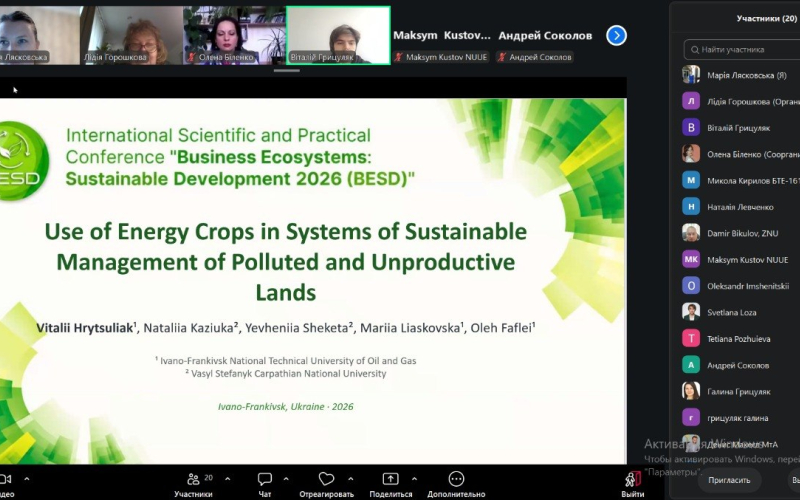Click Андрей Соколов avatar in participant list
Viewport: 800px width, 500px height.
click(x=691, y=365)
